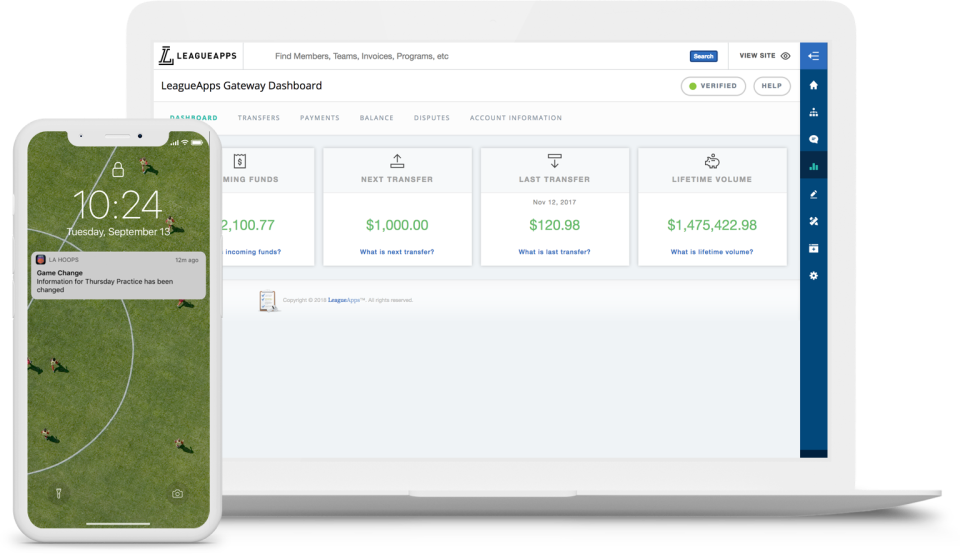Click the $120.98 last transfer amount
Screen dimensions: 960x554
click(554, 225)
